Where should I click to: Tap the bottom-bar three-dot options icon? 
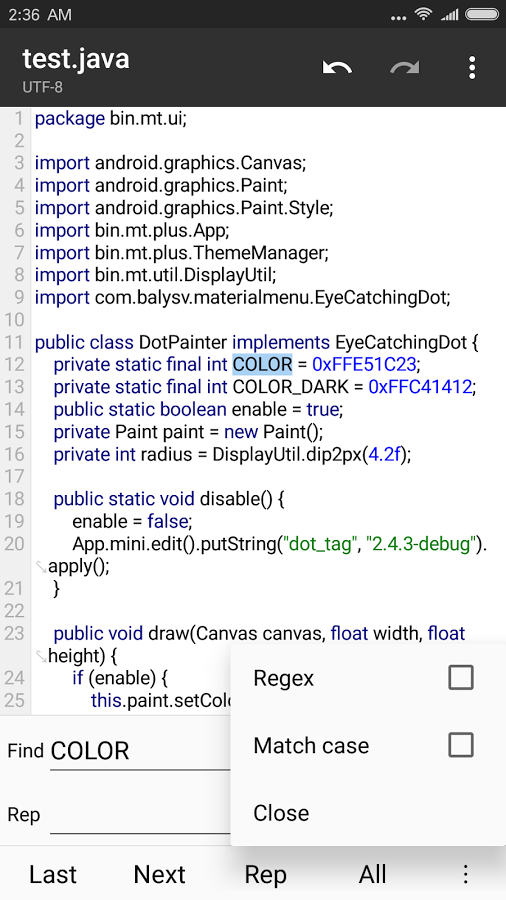pos(465,874)
